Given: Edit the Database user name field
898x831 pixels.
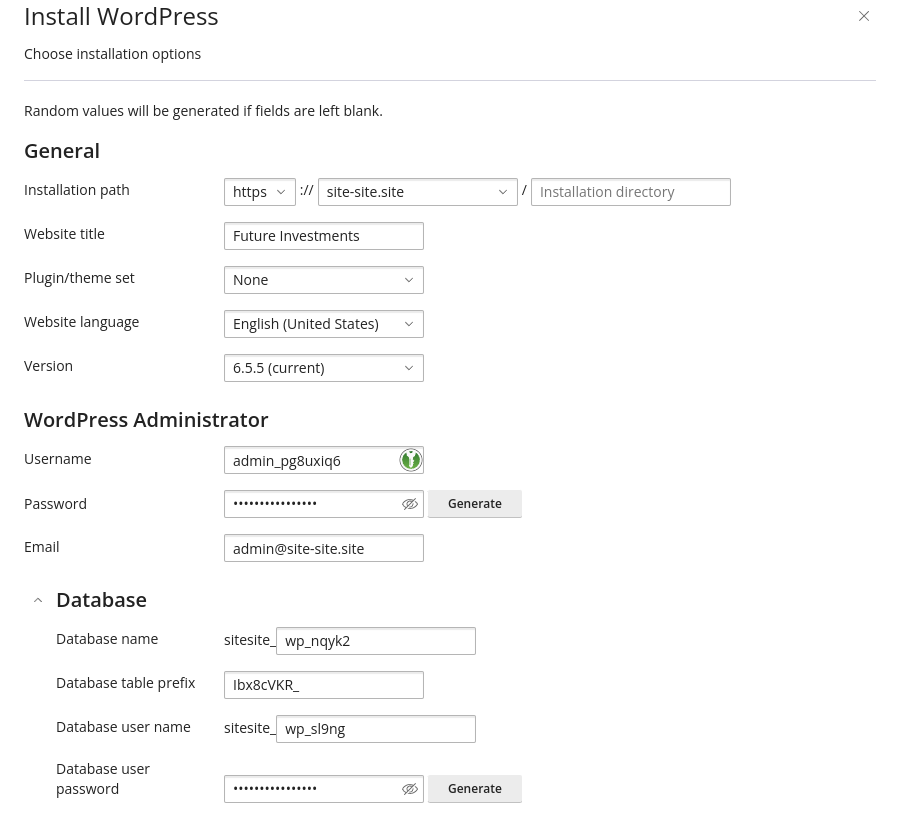Looking at the screenshot, I should [376, 729].
